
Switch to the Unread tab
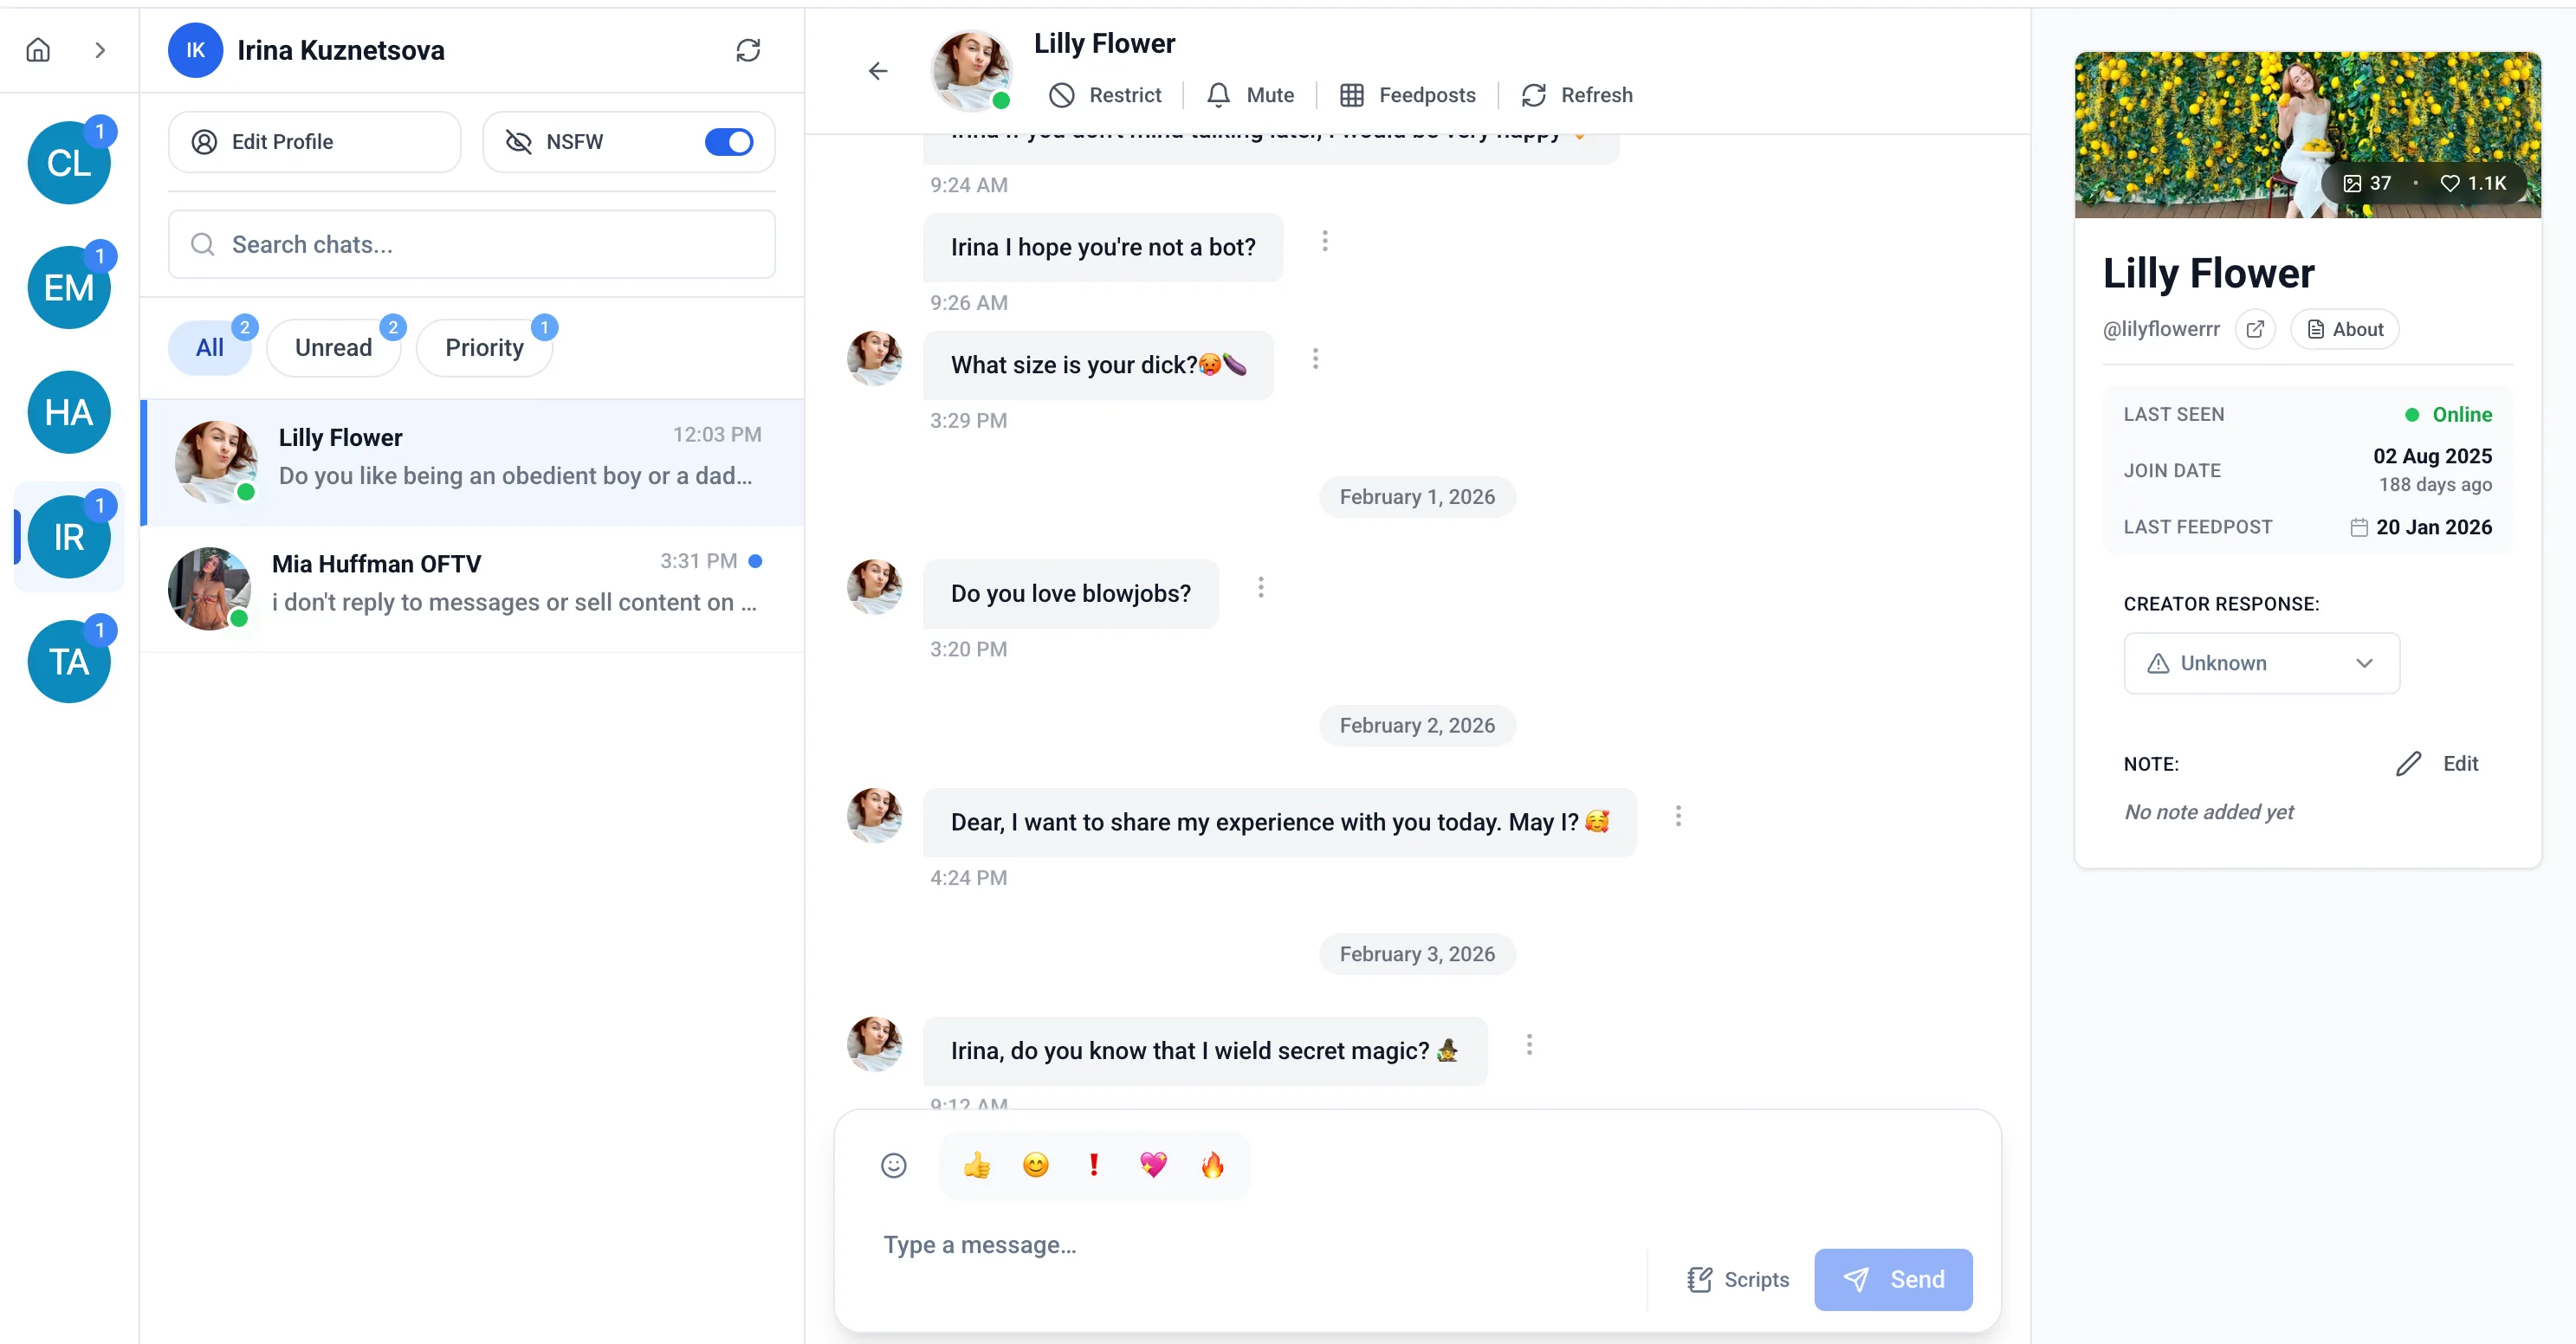[x=333, y=346]
